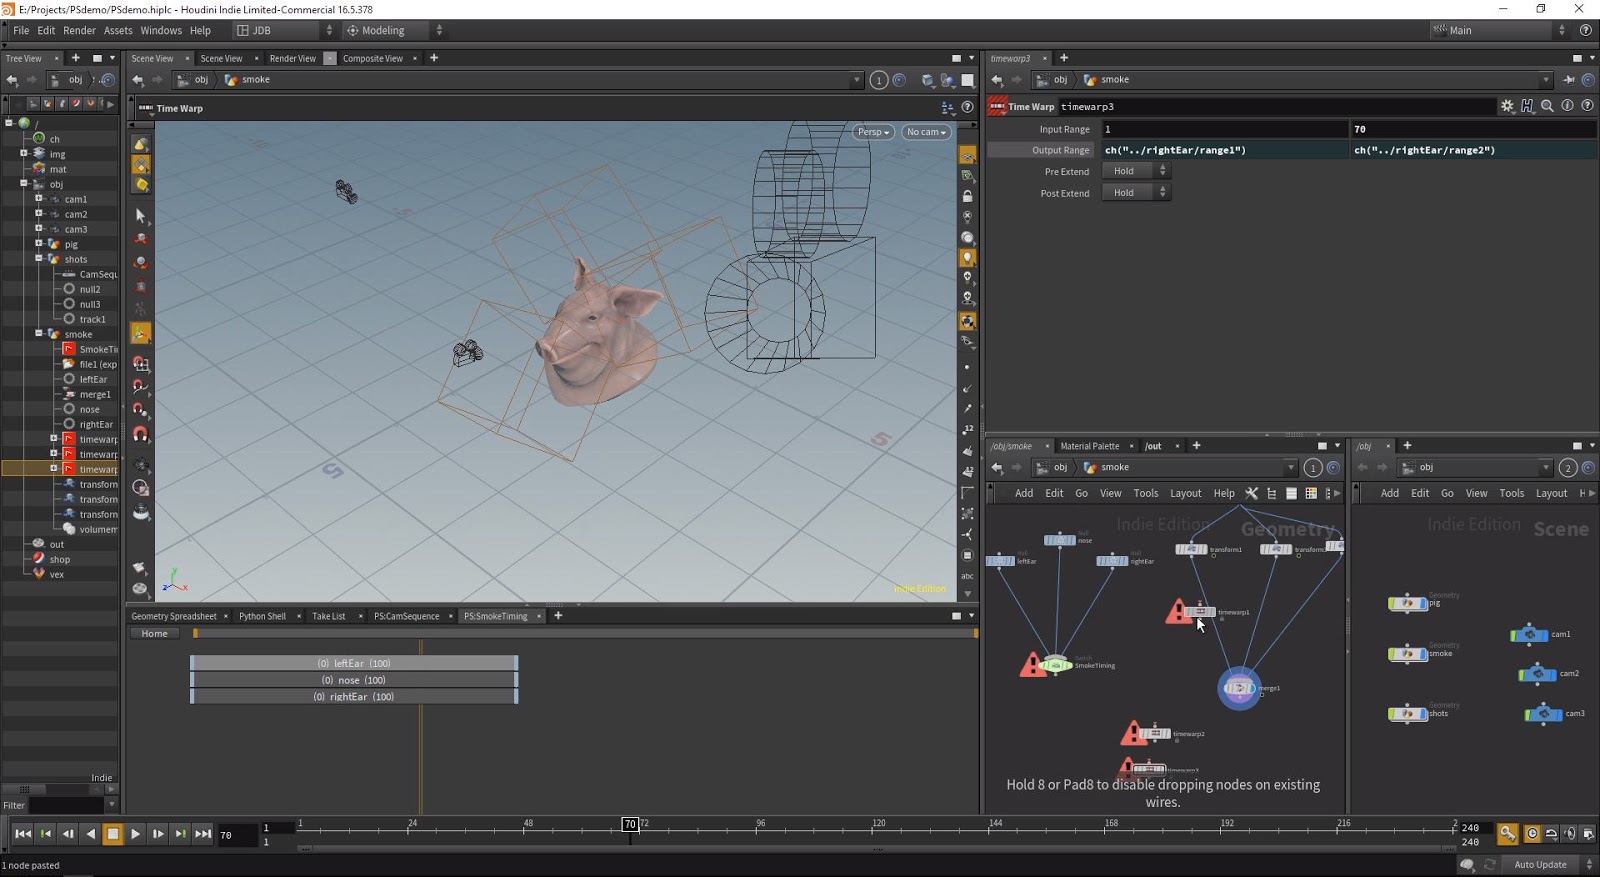Click the Play forward button
This screenshot has width=1600, height=877.
tap(136, 834)
